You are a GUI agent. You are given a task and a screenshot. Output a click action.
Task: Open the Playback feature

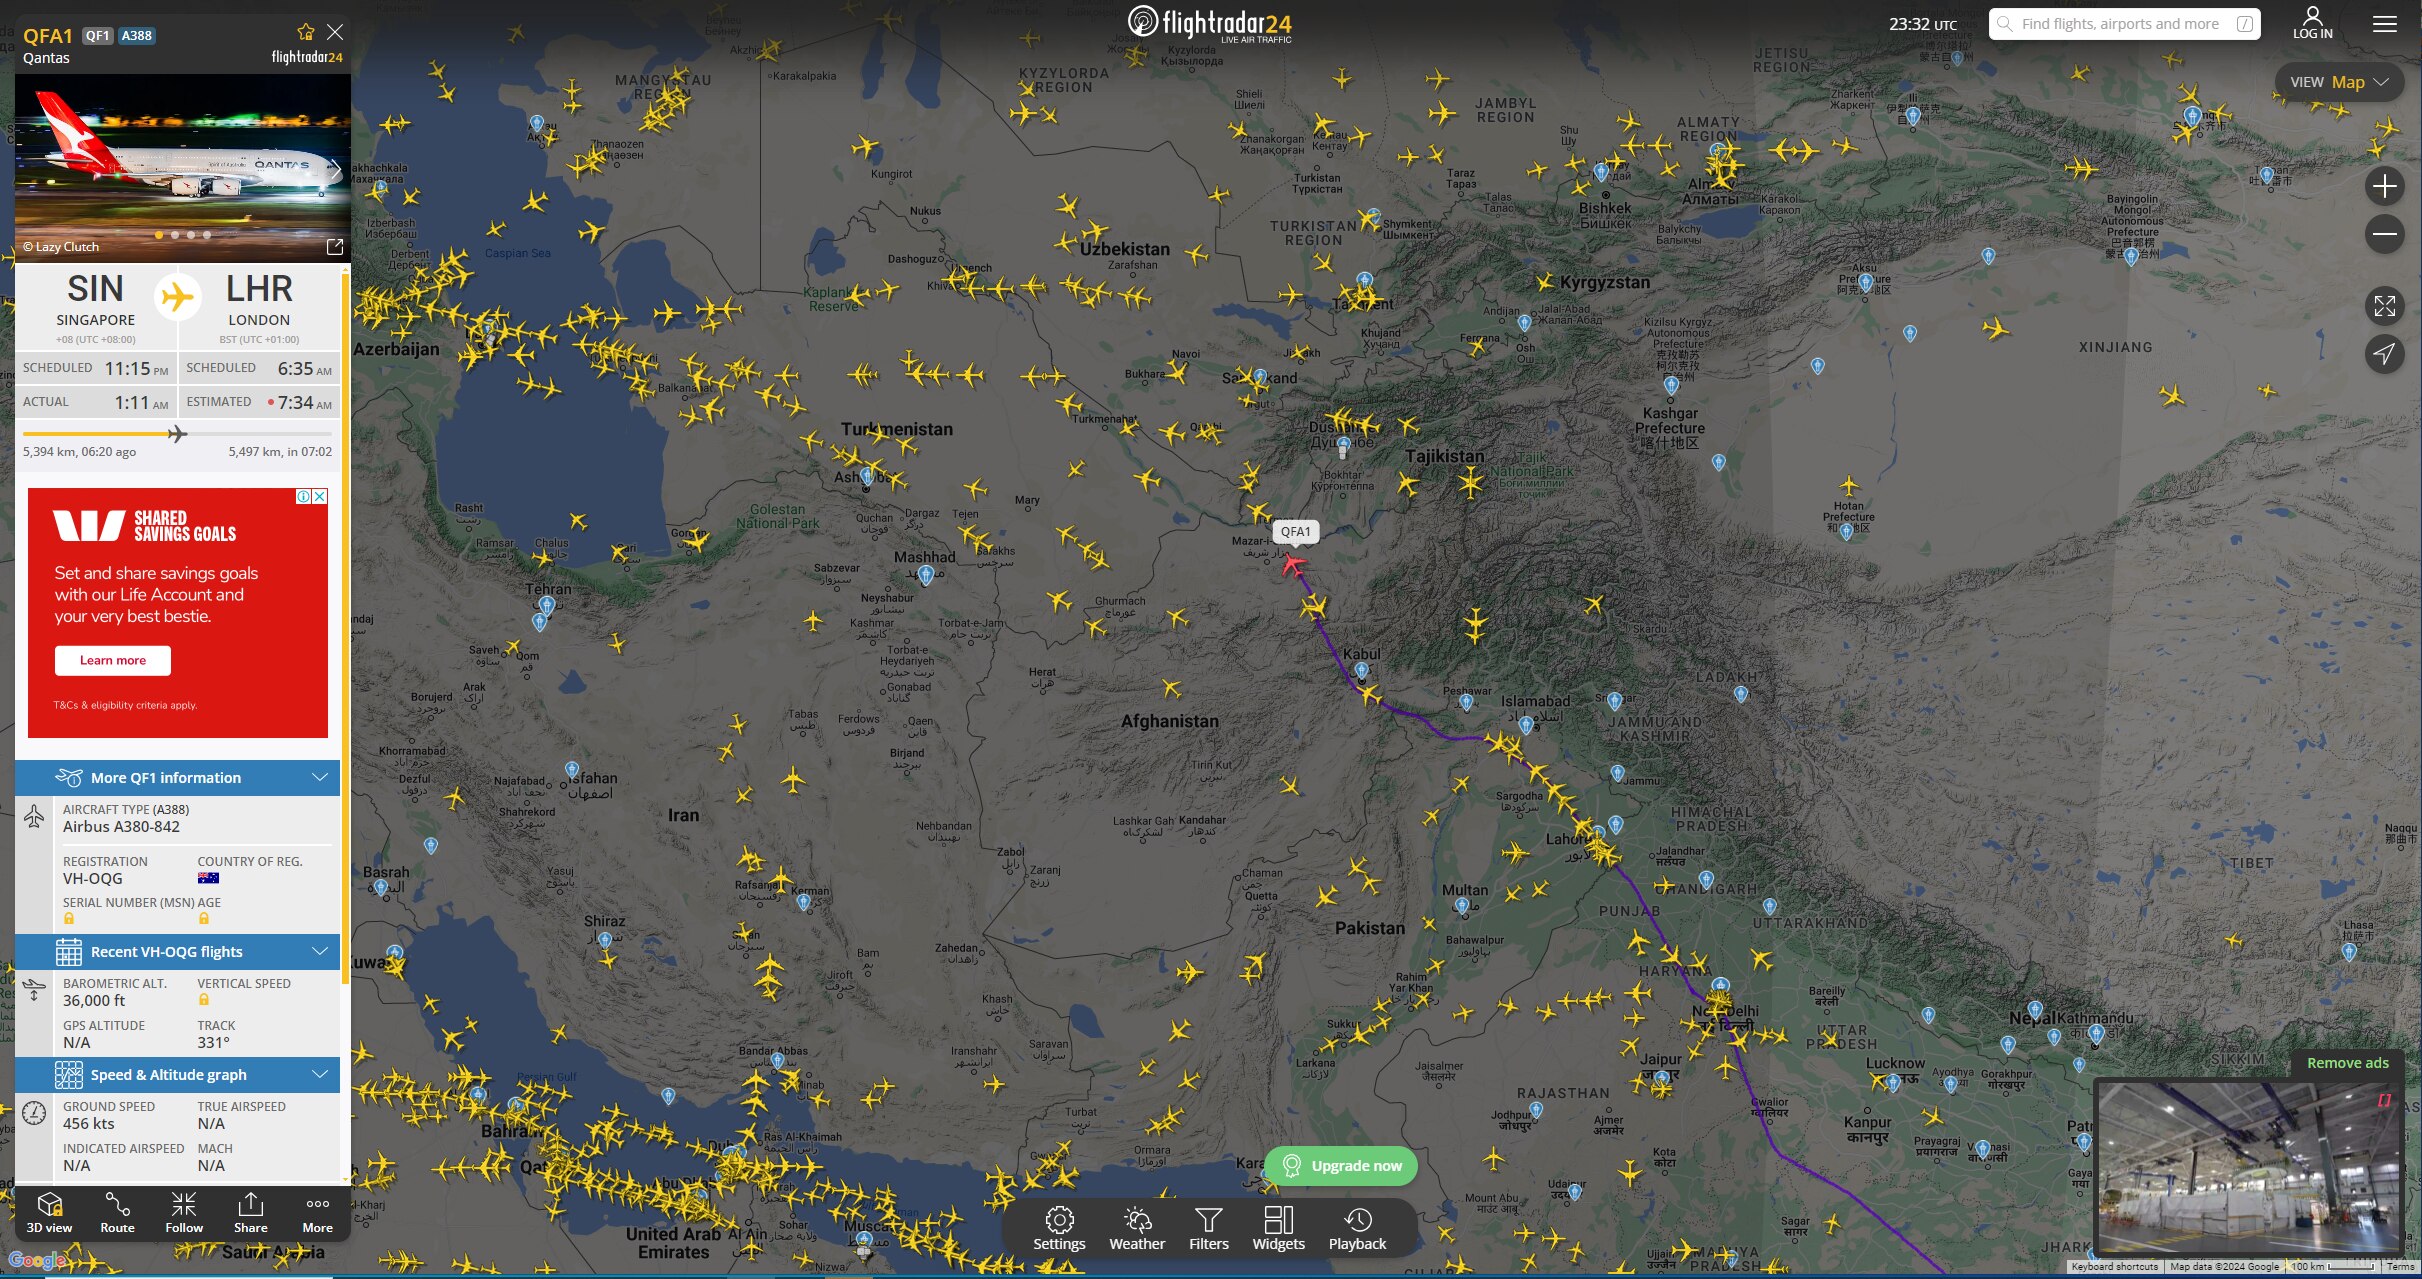point(1358,1228)
